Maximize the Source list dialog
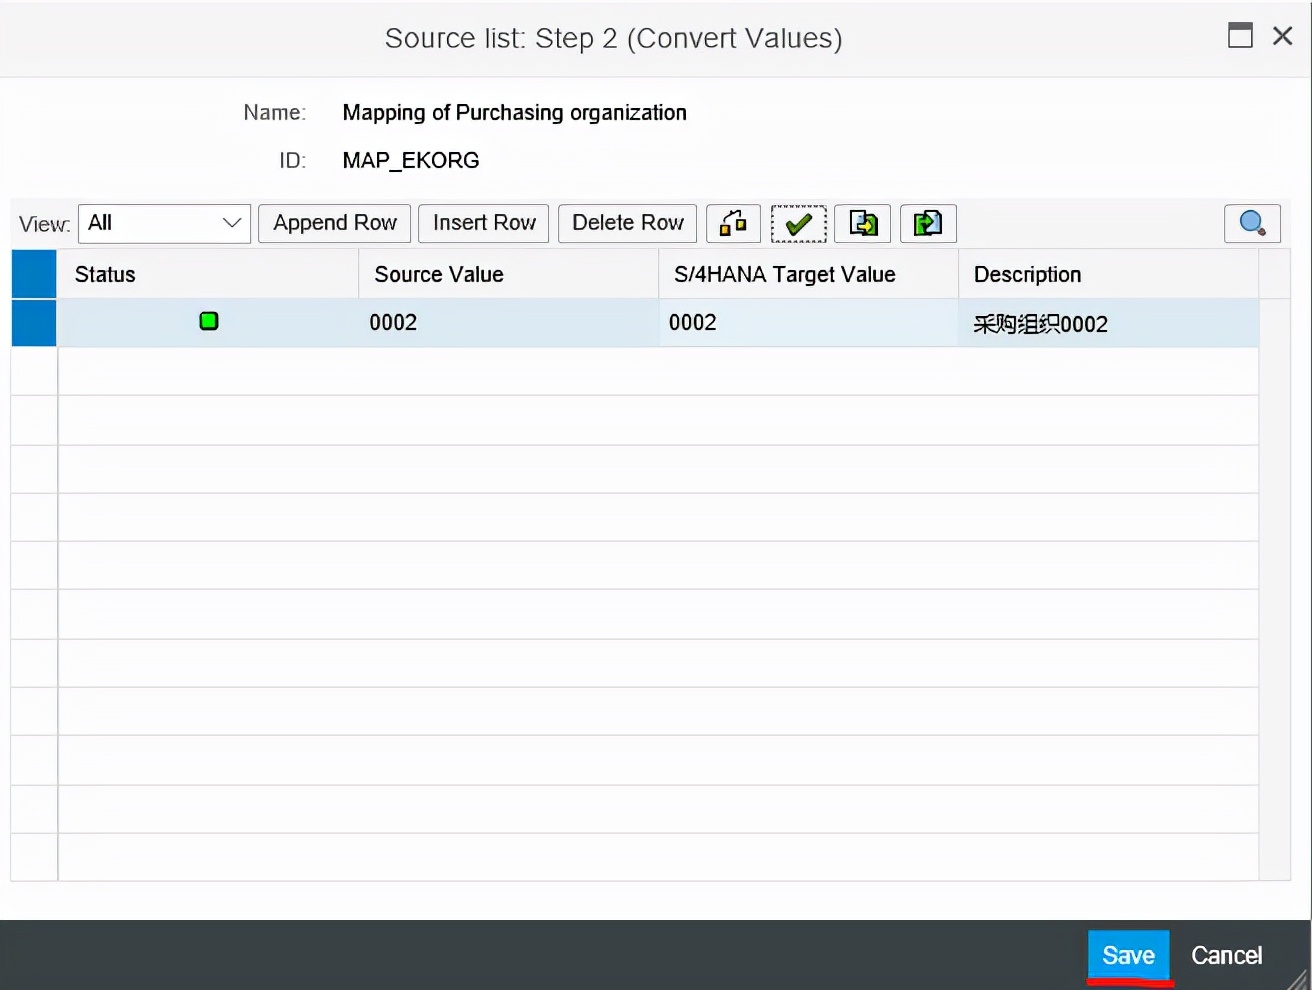Screen dimensions: 1312x990 tap(1240, 36)
